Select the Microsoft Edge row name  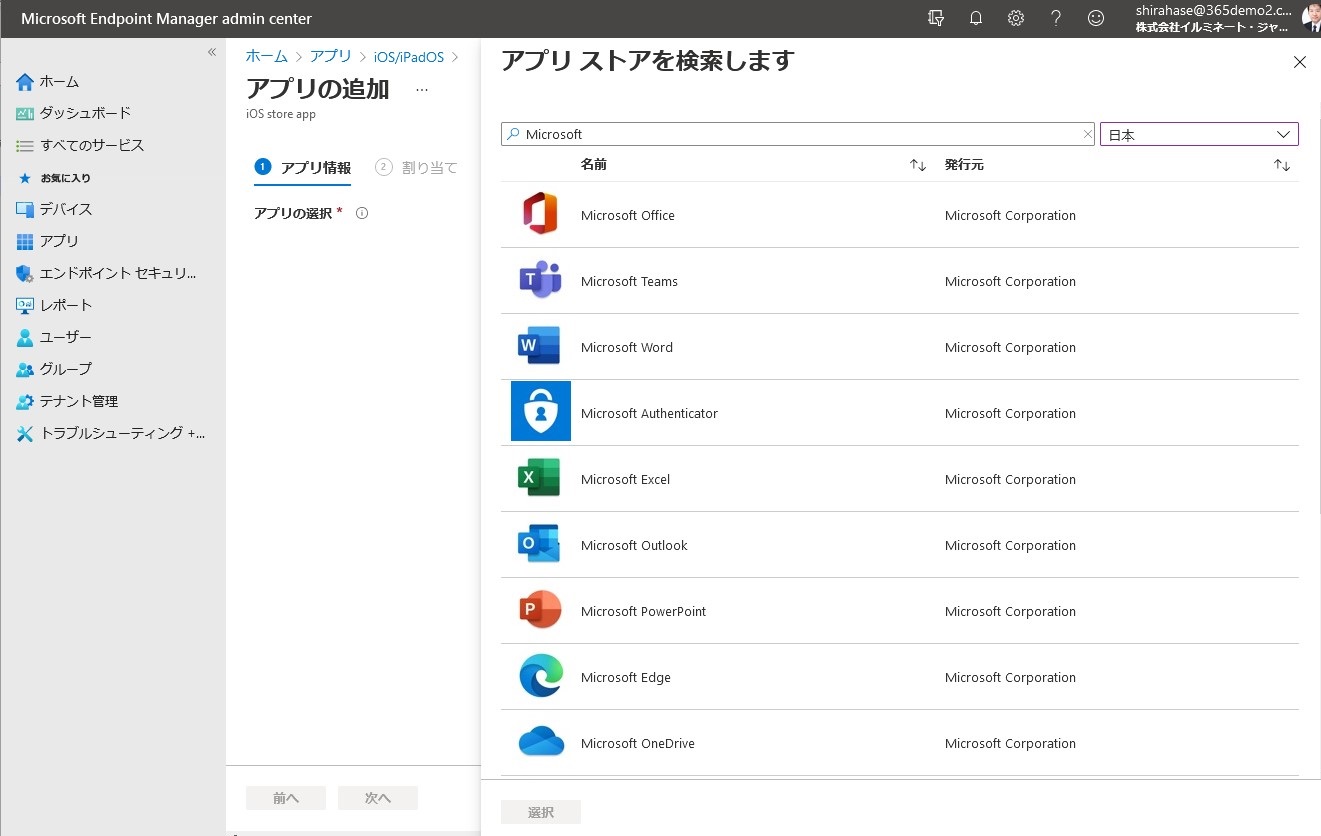click(626, 677)
